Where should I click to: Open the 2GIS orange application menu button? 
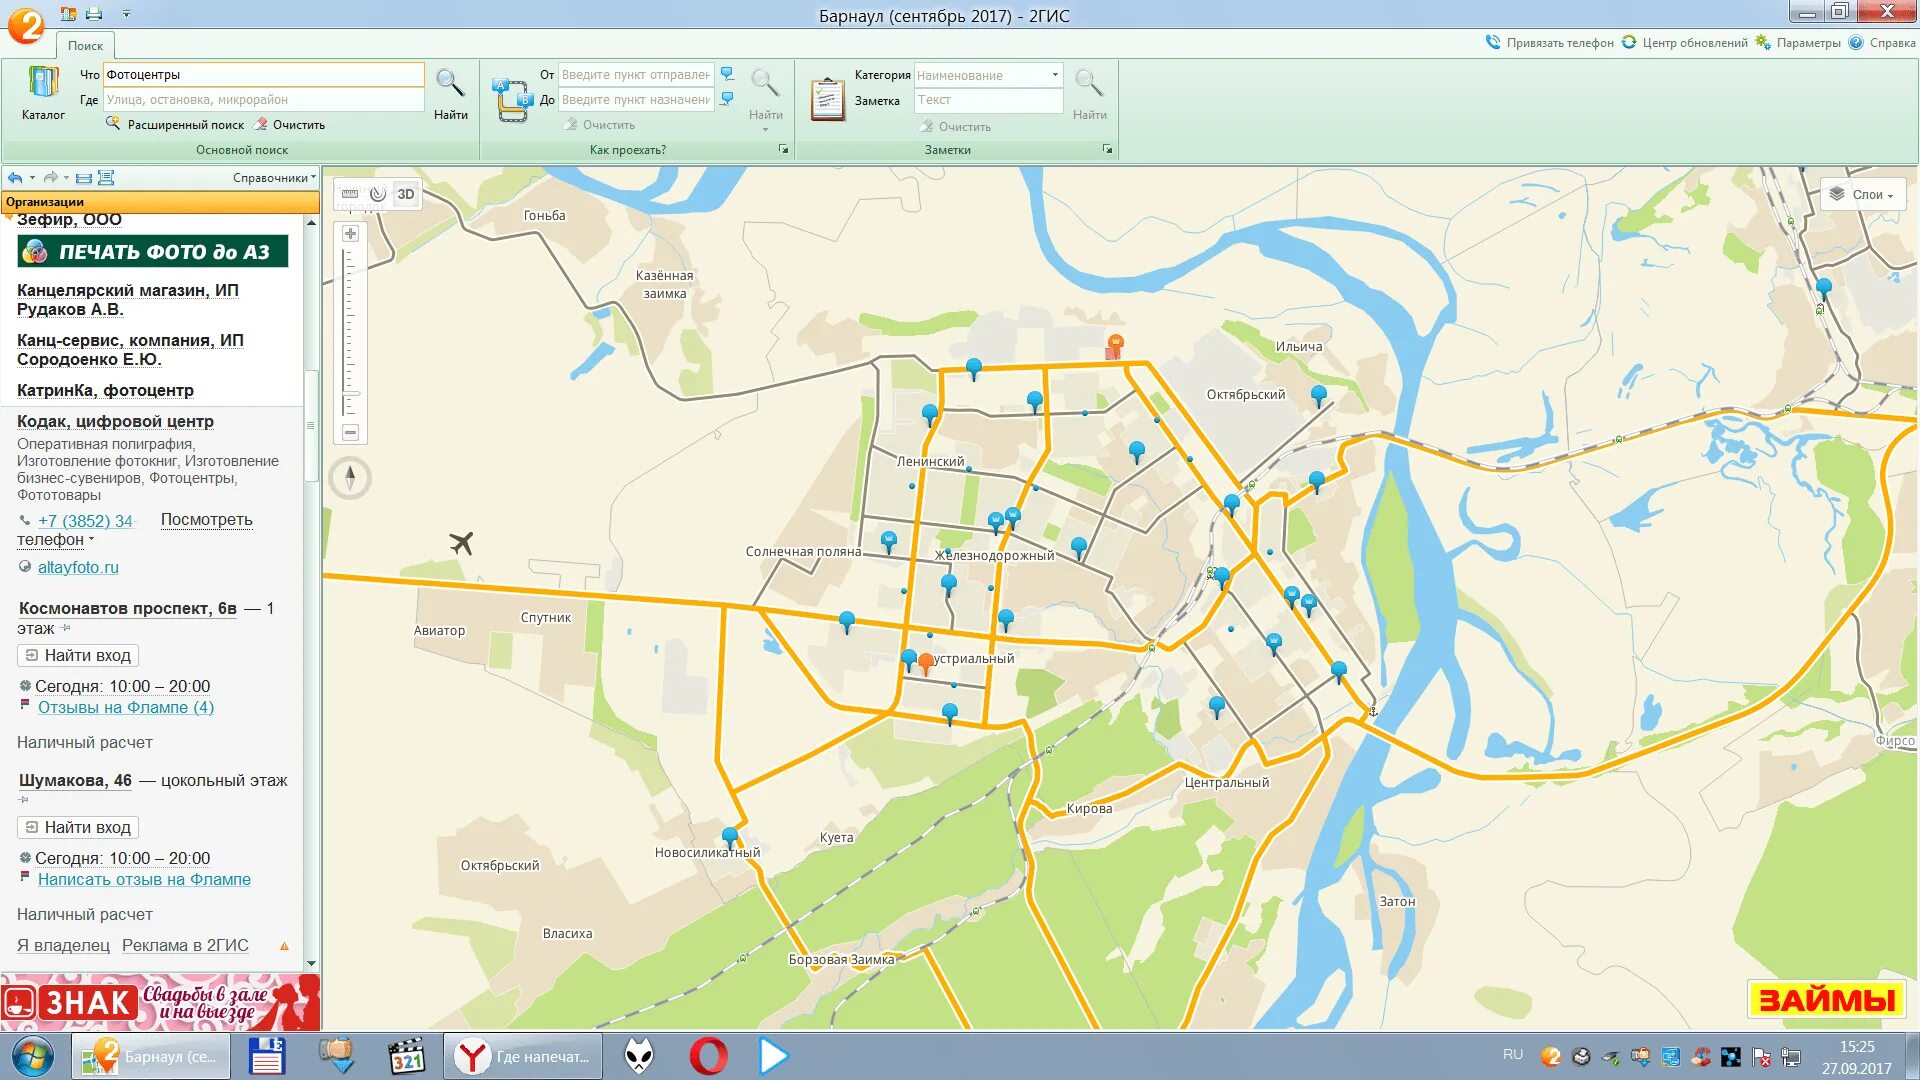coord(26,25)
